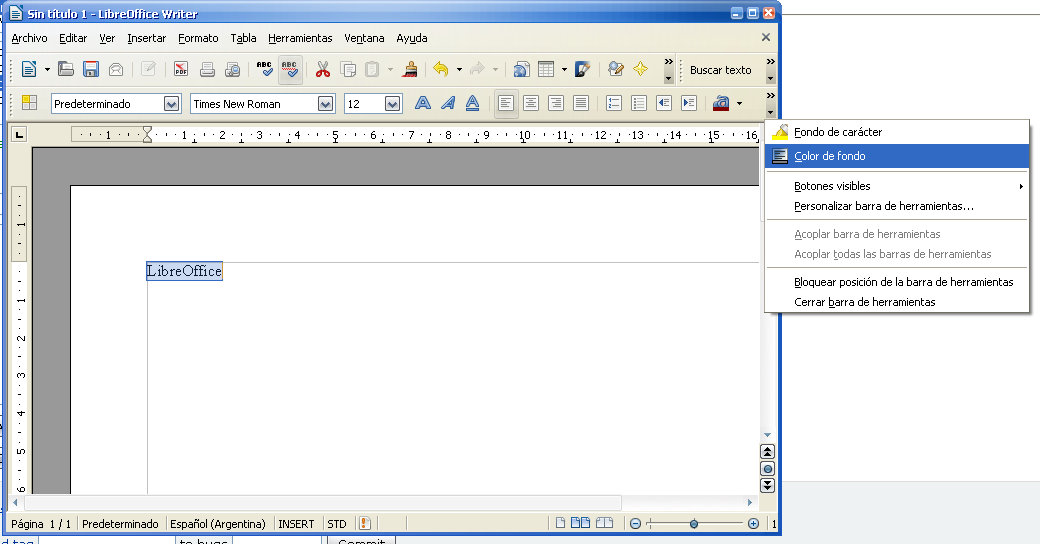Center align the paragraph

point(531,103)
